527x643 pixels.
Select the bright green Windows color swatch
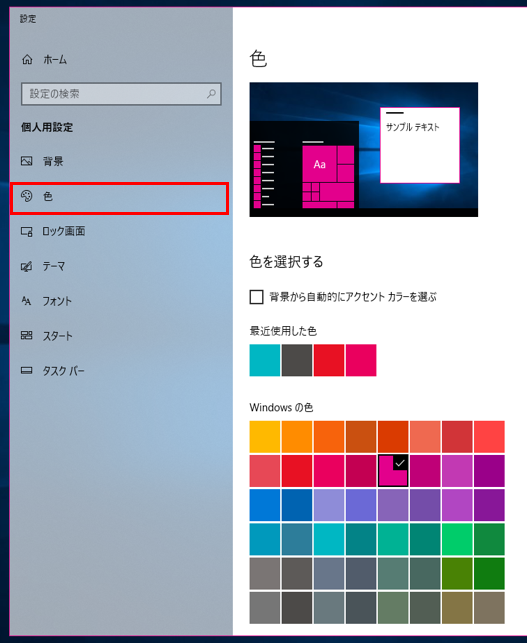457,539
